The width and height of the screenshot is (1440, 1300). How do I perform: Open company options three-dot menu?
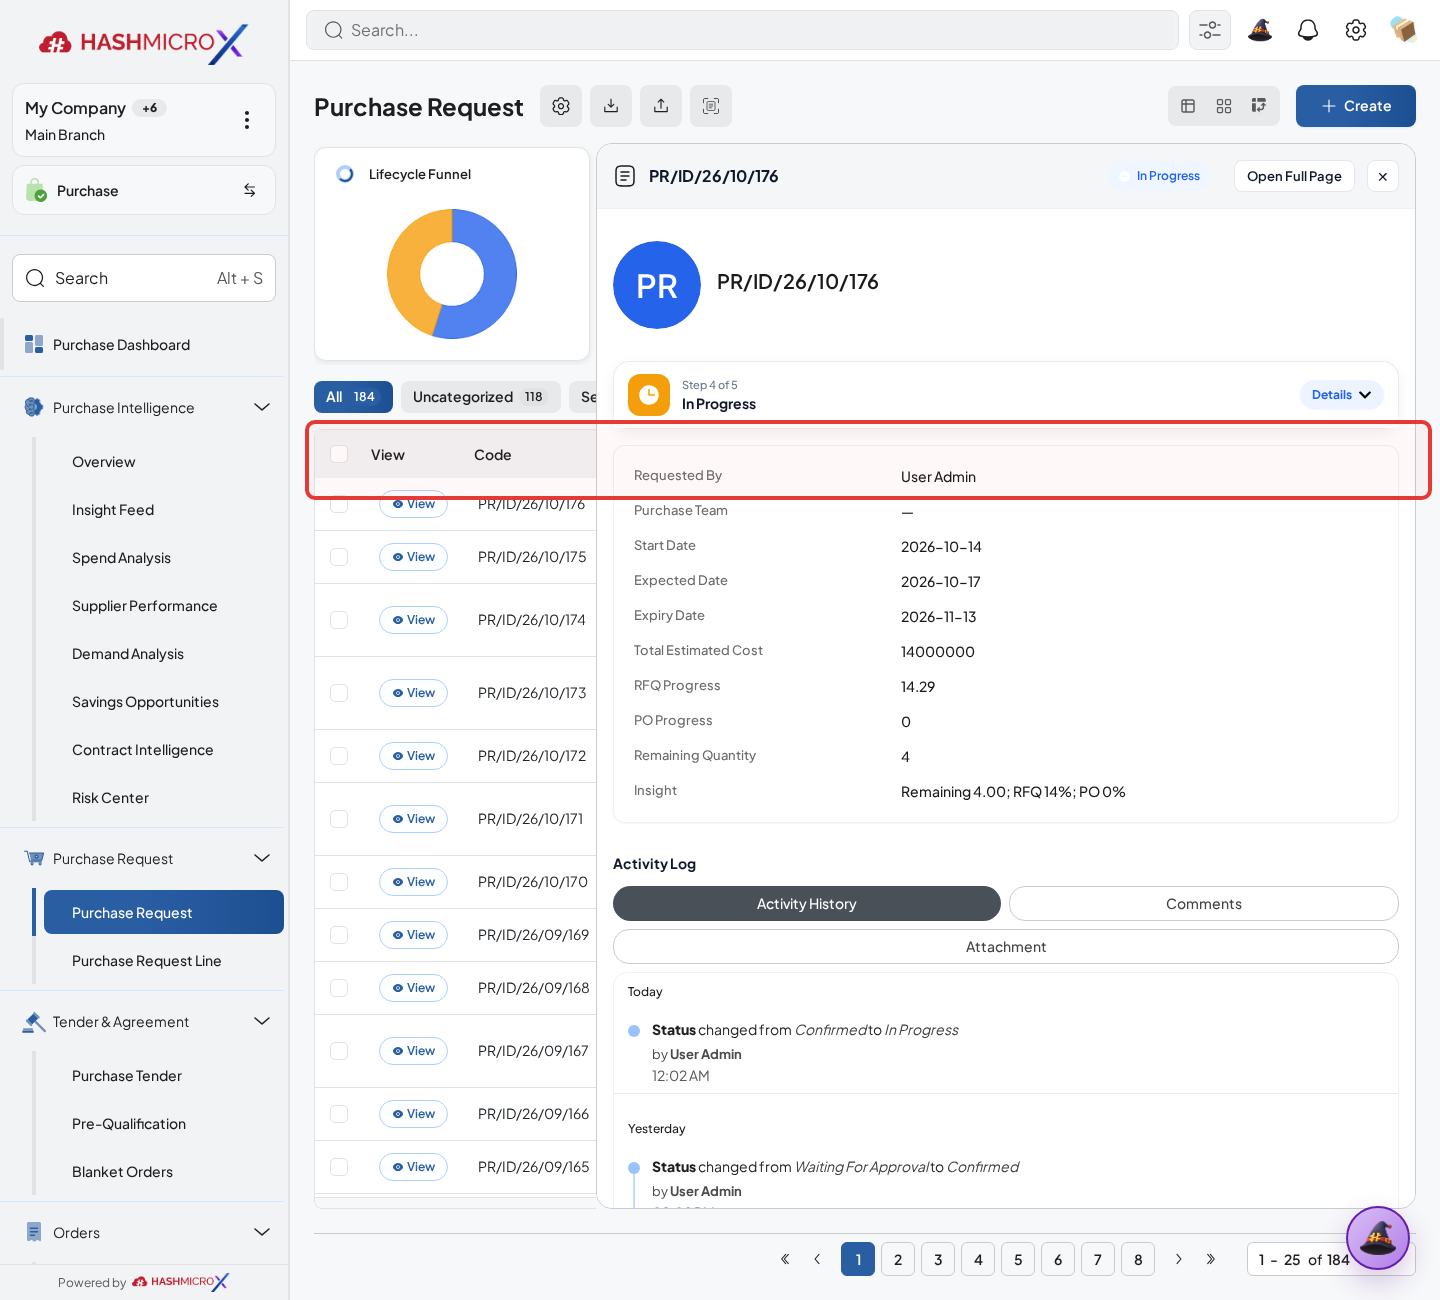pos(247,120)
